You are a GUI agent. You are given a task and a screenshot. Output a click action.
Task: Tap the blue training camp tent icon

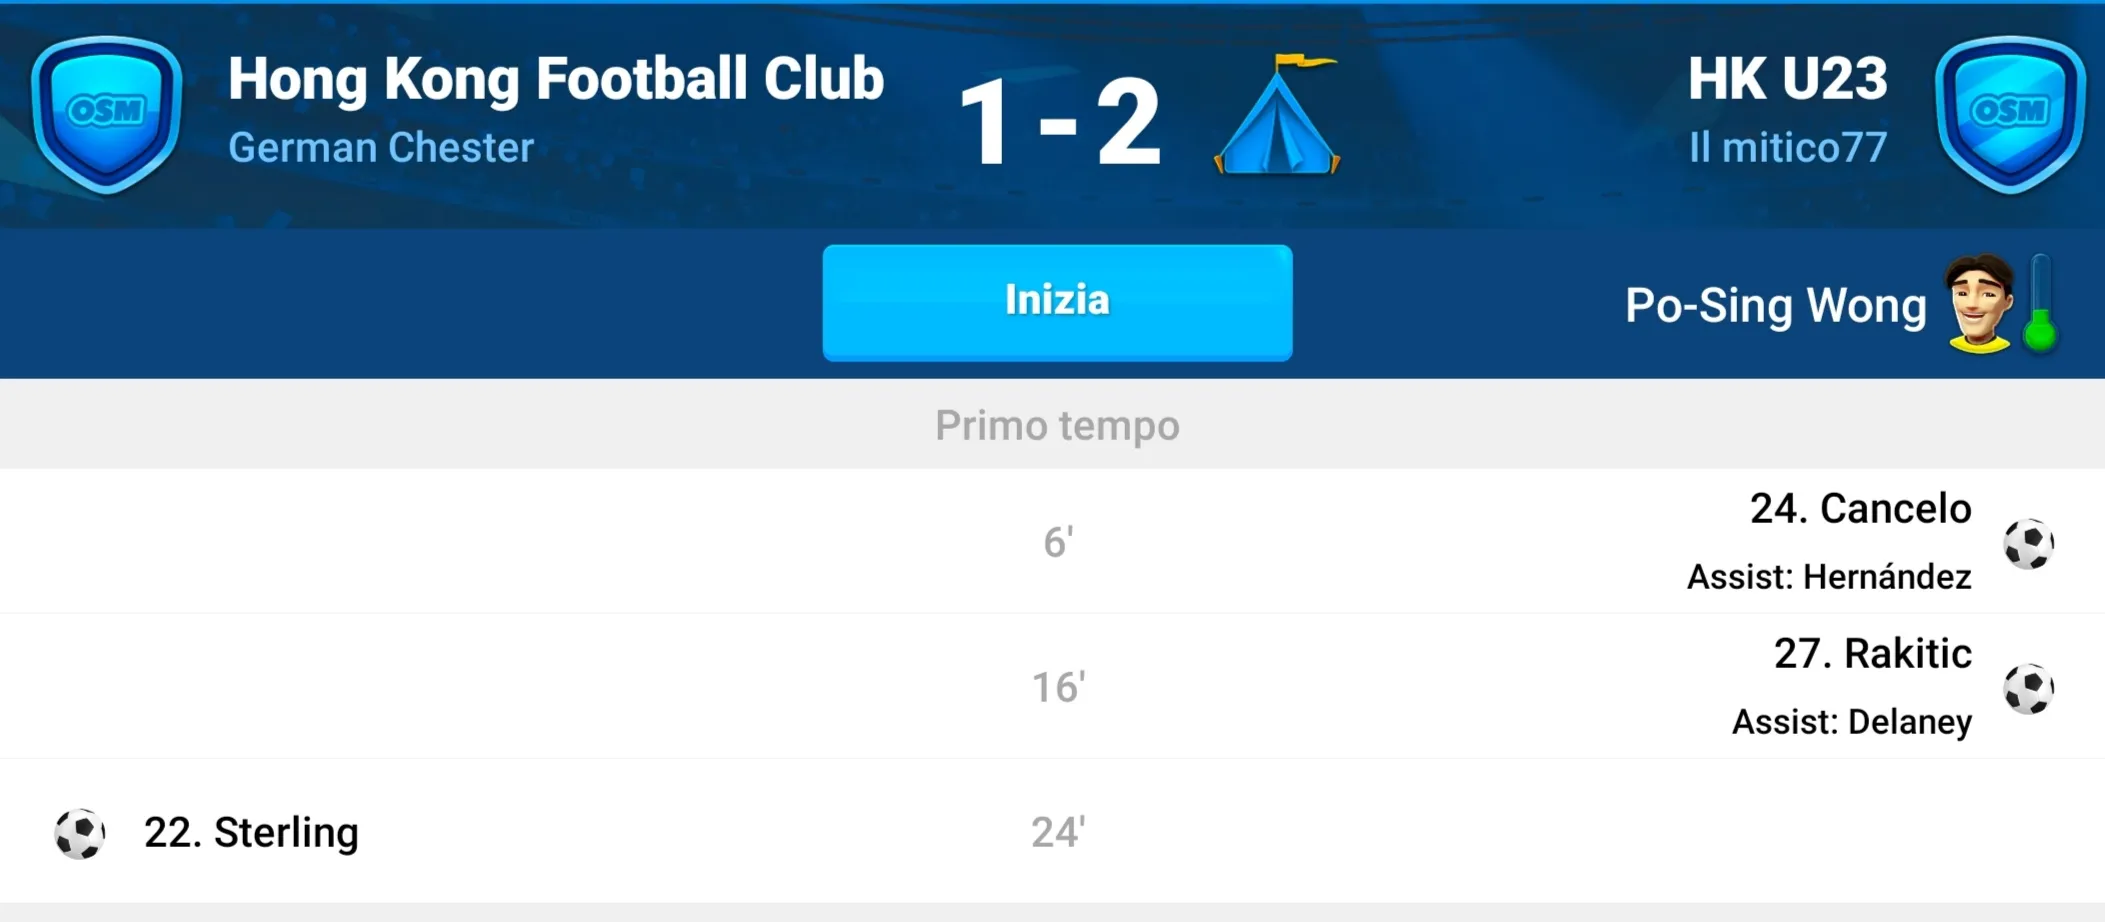point(1278,115)
